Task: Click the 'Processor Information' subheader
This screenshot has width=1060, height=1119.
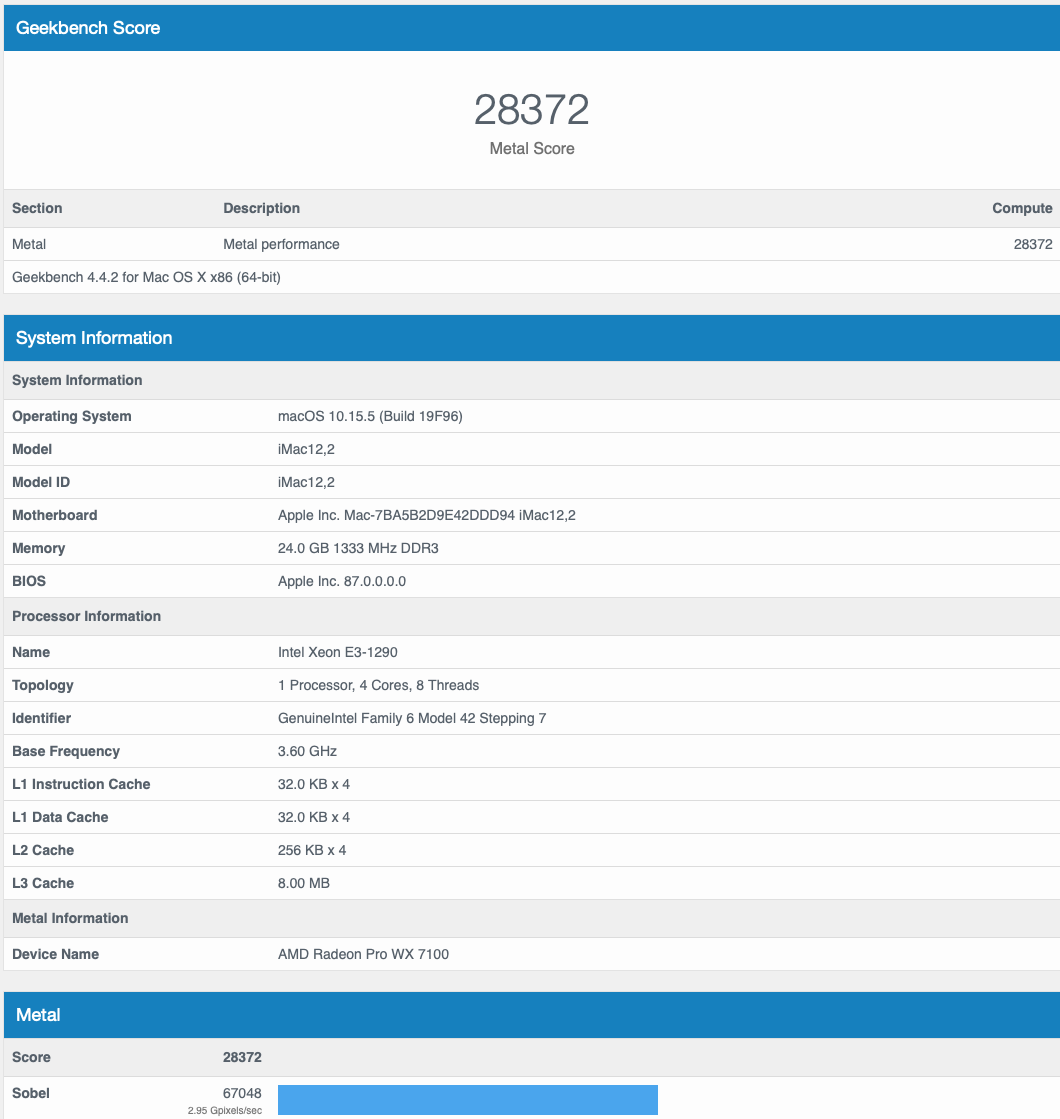Action: click(x=86, y=616)
